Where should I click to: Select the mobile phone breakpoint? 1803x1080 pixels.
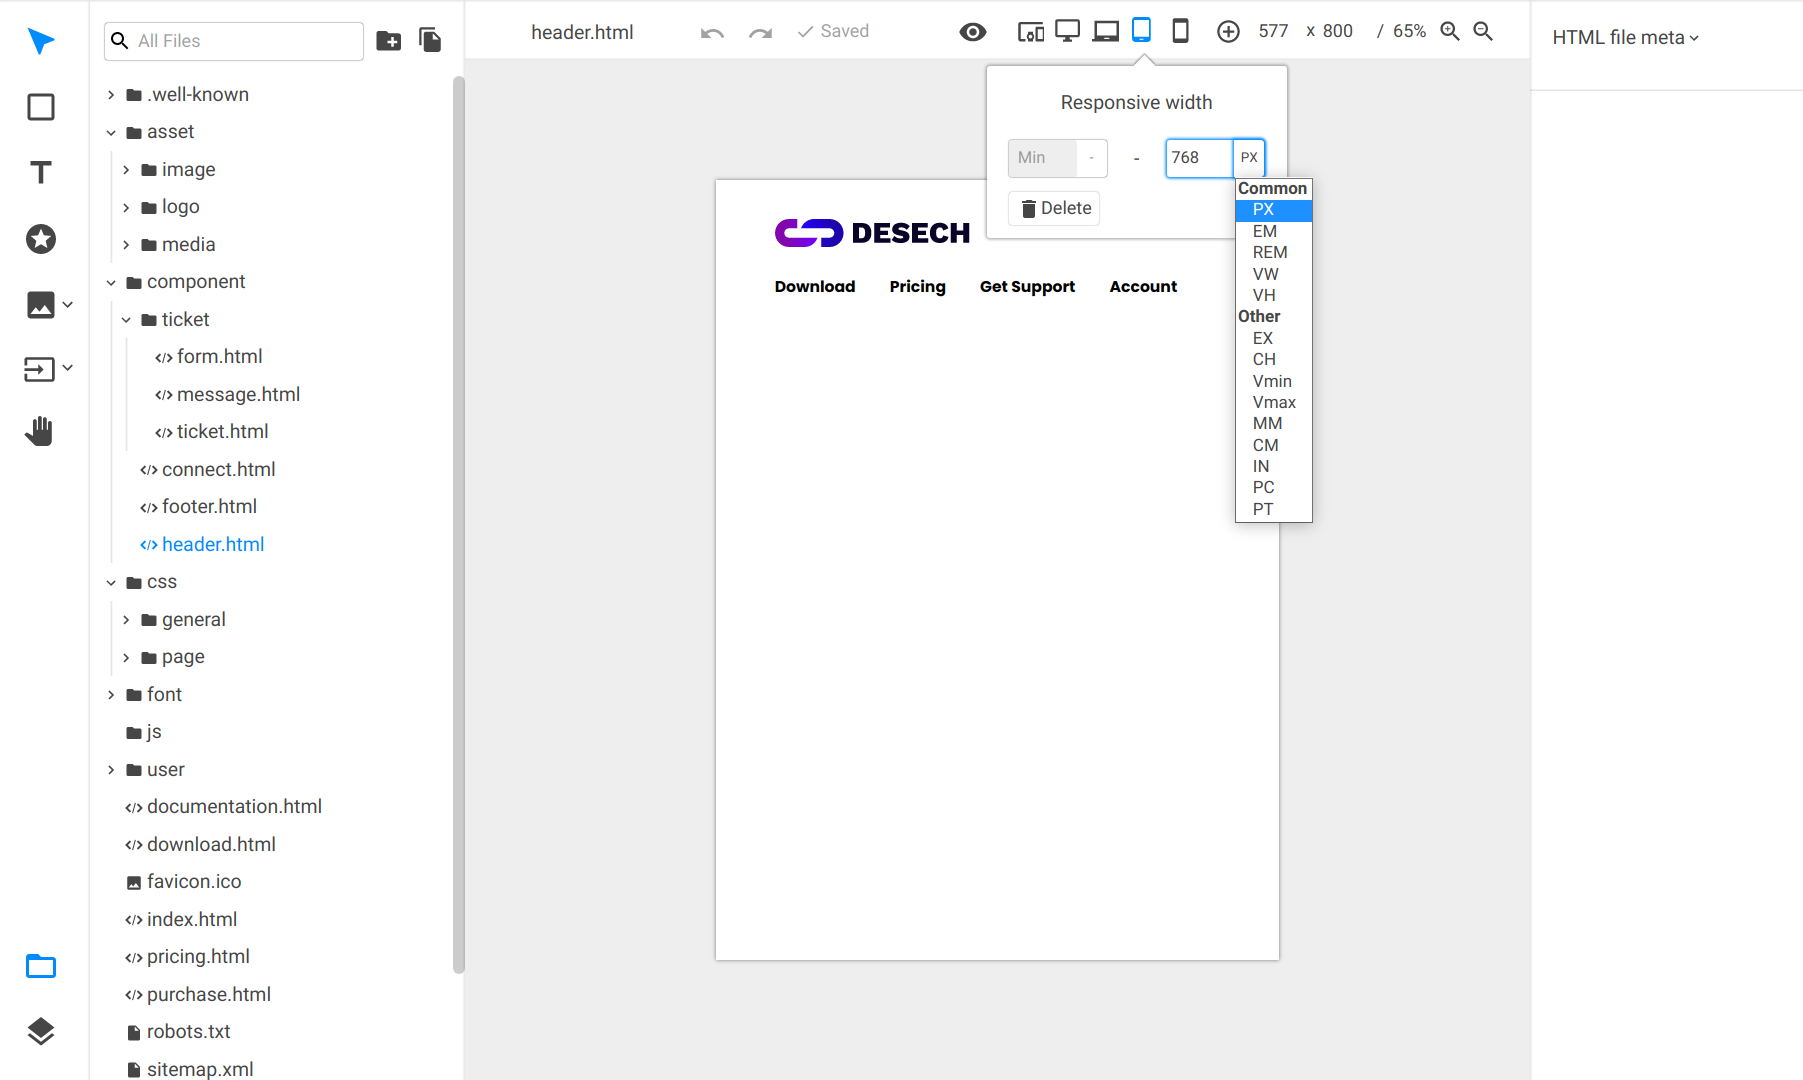pyautogui.click(x=1180, y=31)
